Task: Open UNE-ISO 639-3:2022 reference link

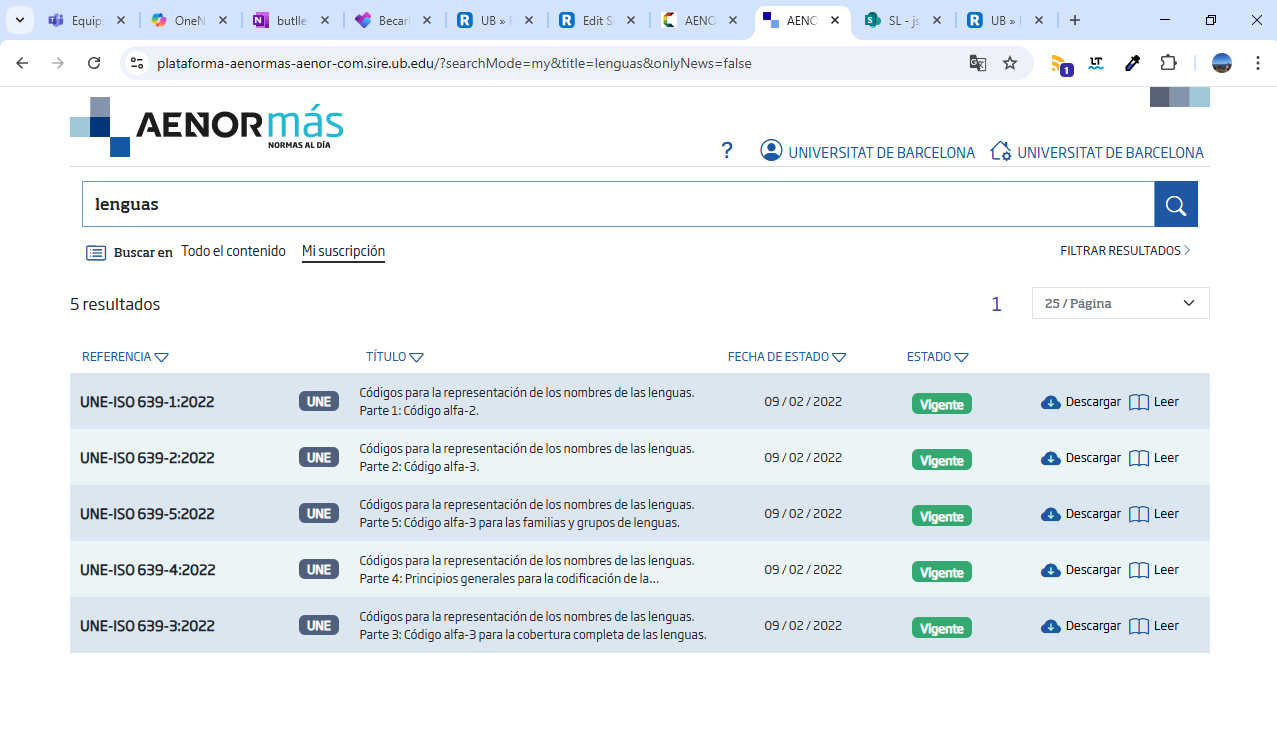Action: pyautogui.click(x=147, y=626)
